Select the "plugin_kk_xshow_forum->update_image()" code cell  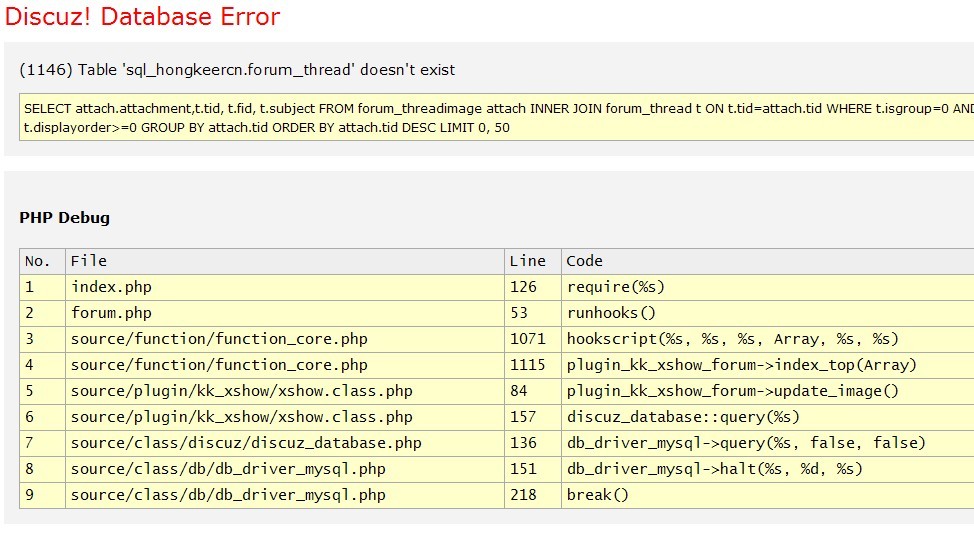(768, 391)
